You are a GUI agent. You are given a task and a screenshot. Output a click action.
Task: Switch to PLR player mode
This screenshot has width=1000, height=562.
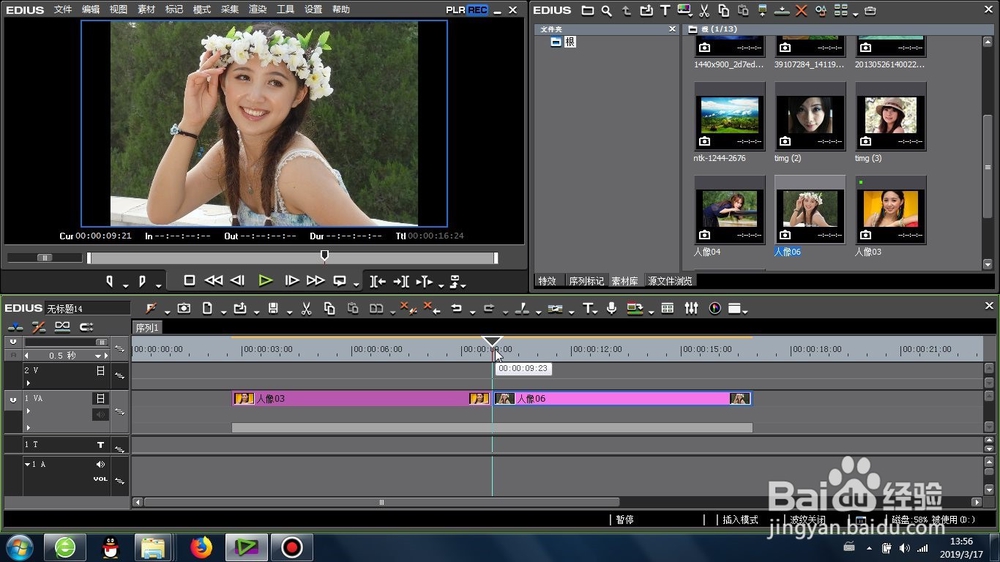click(455, 10)
